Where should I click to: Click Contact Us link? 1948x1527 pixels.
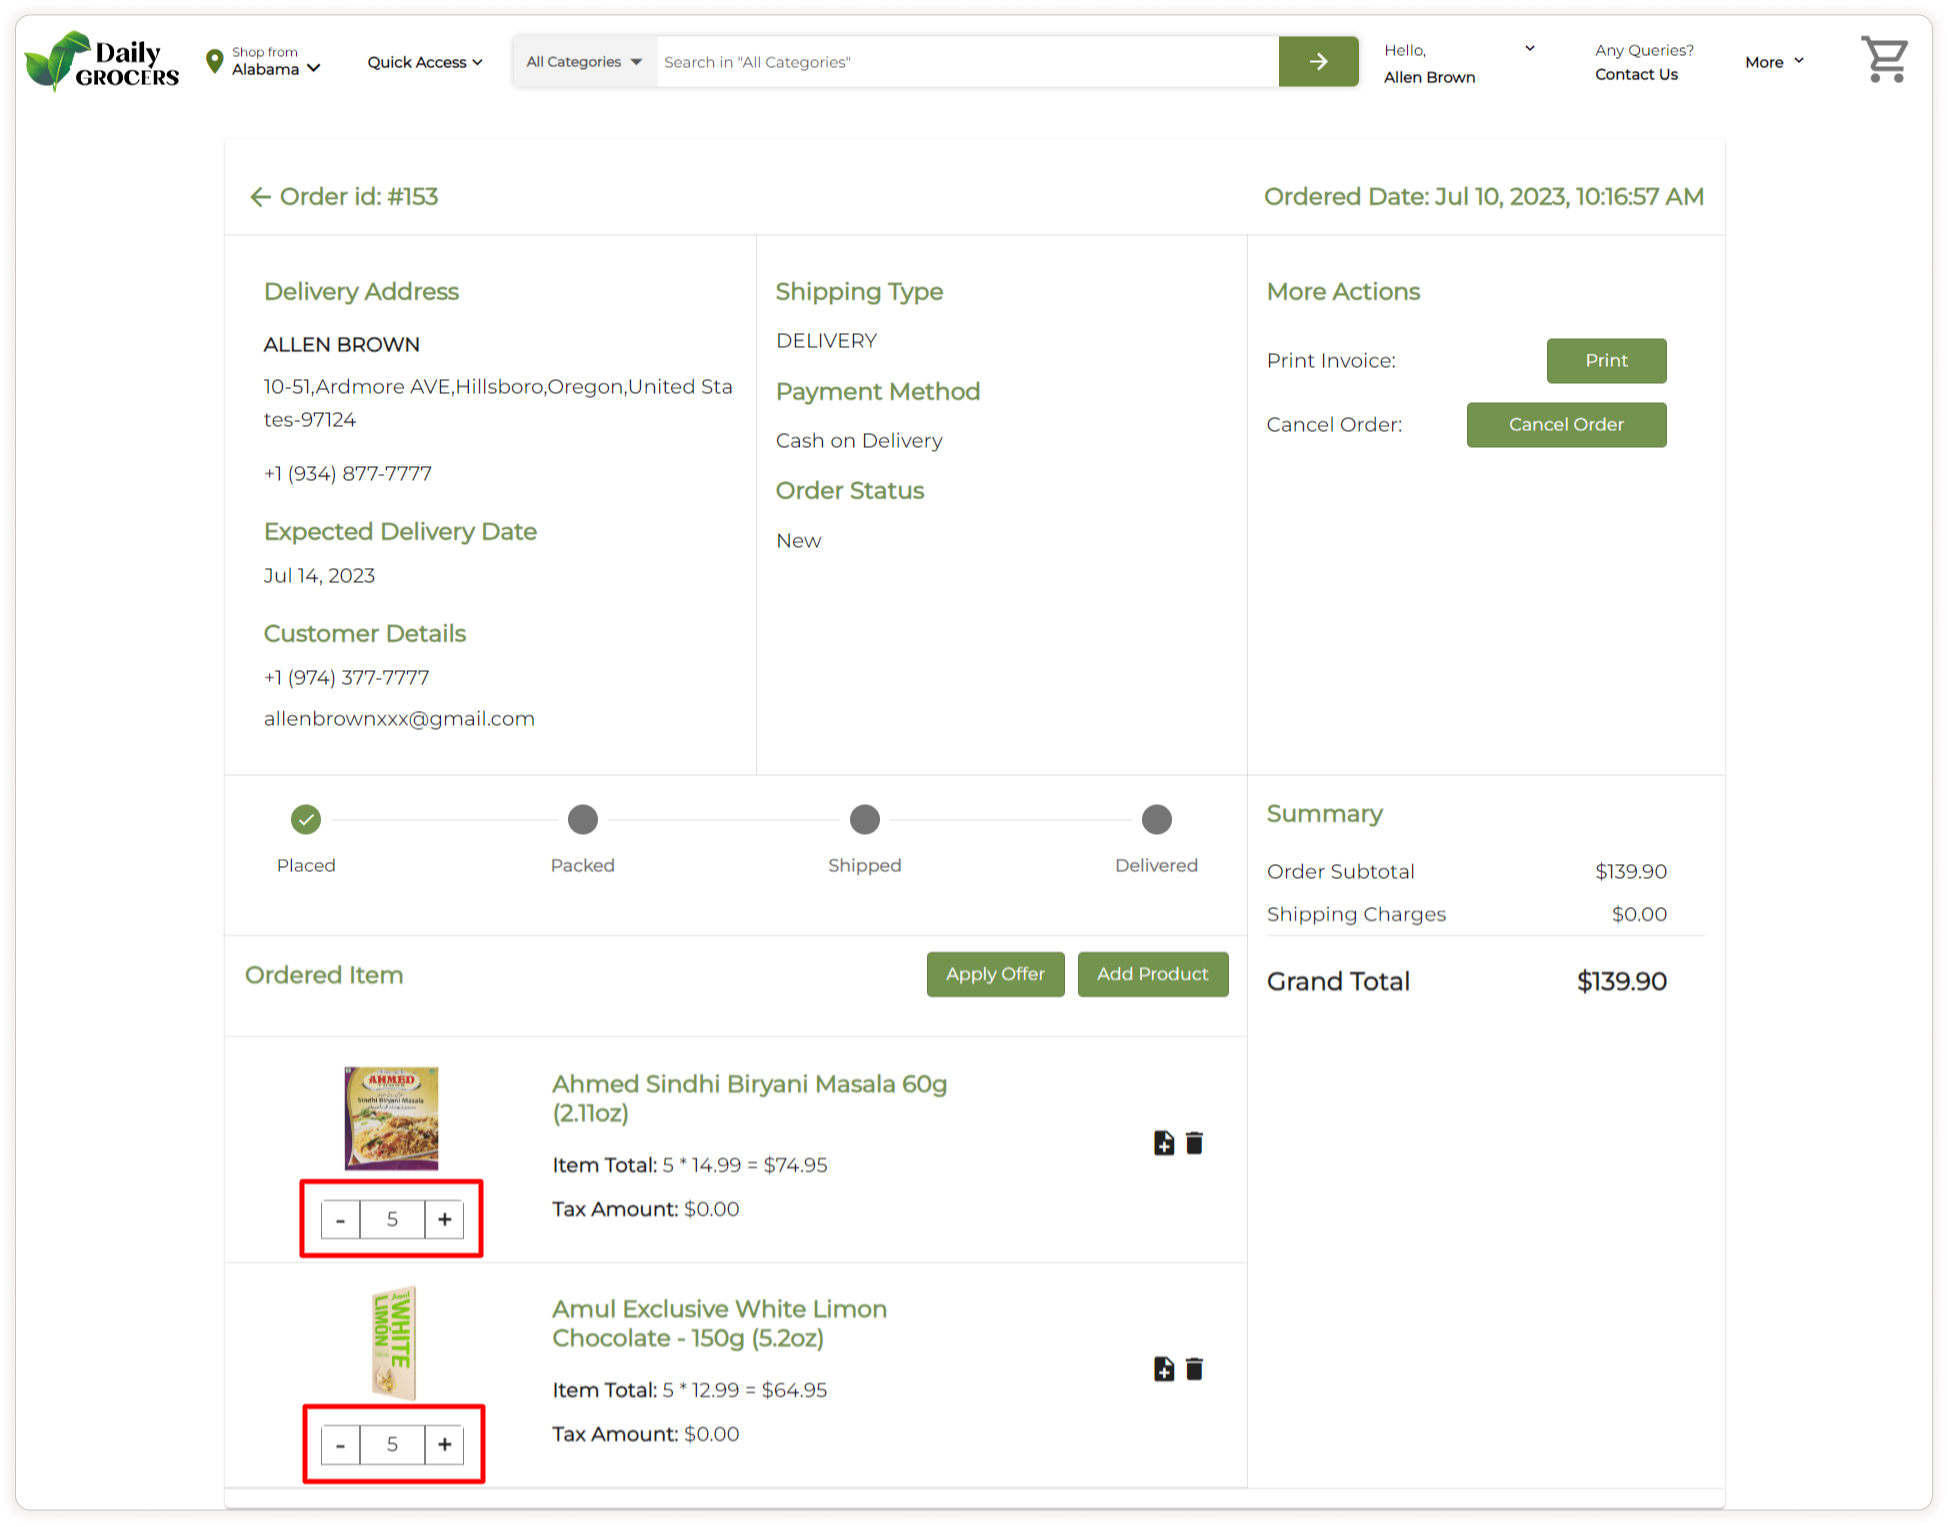[x=1636, y=74]
